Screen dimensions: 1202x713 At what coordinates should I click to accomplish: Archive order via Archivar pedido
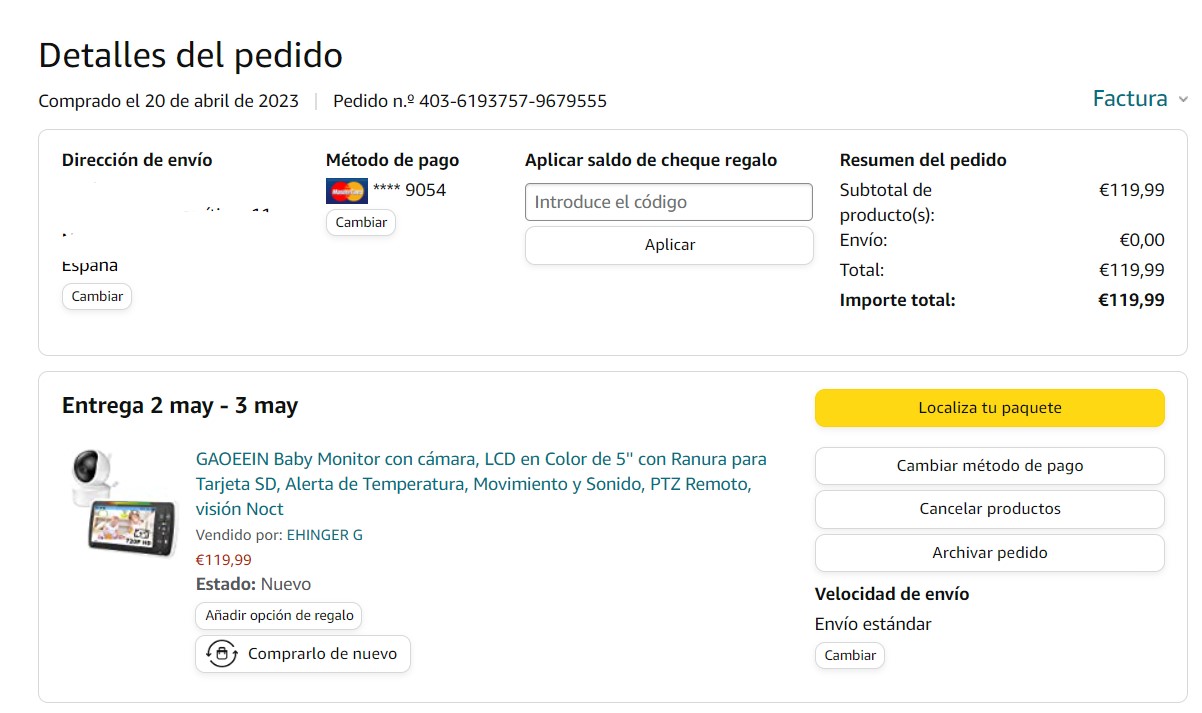click(989, 553)
